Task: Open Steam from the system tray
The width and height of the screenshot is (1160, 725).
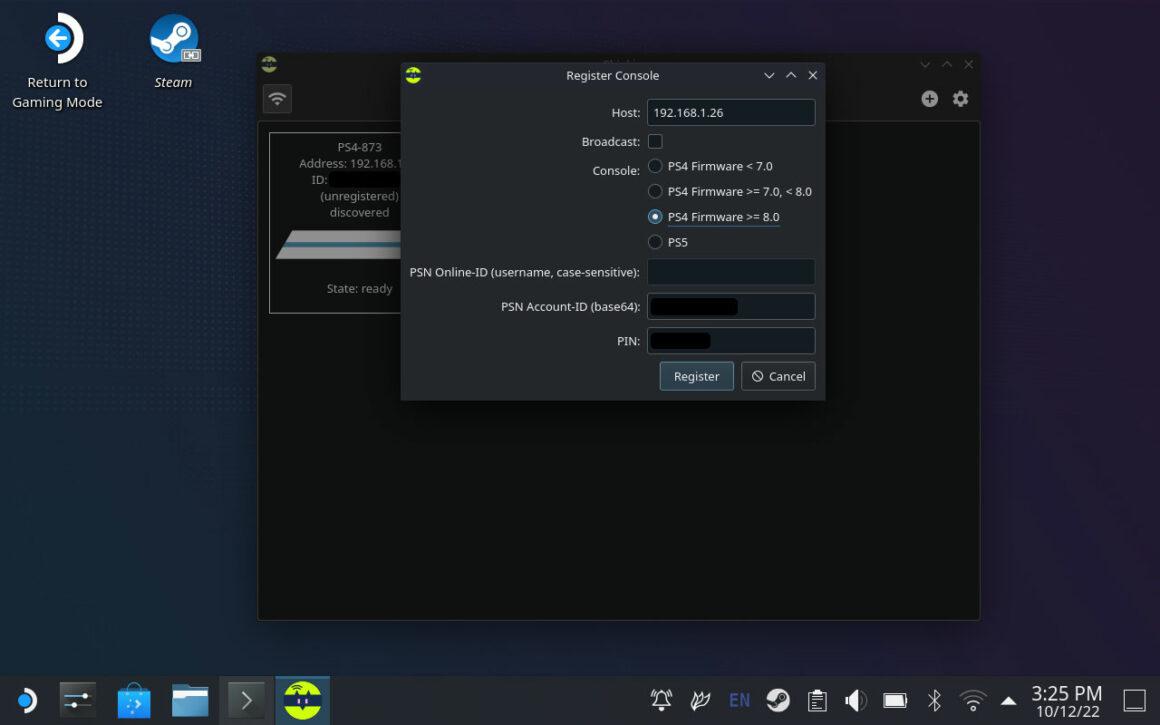Action: (x=778, y=700)
